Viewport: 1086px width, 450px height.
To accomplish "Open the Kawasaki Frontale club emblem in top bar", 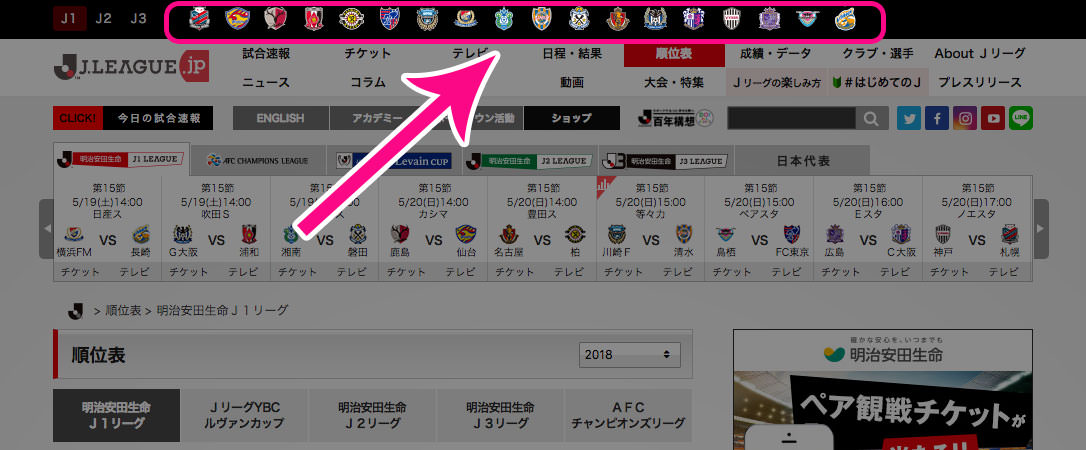I will [x=428, y=19].
